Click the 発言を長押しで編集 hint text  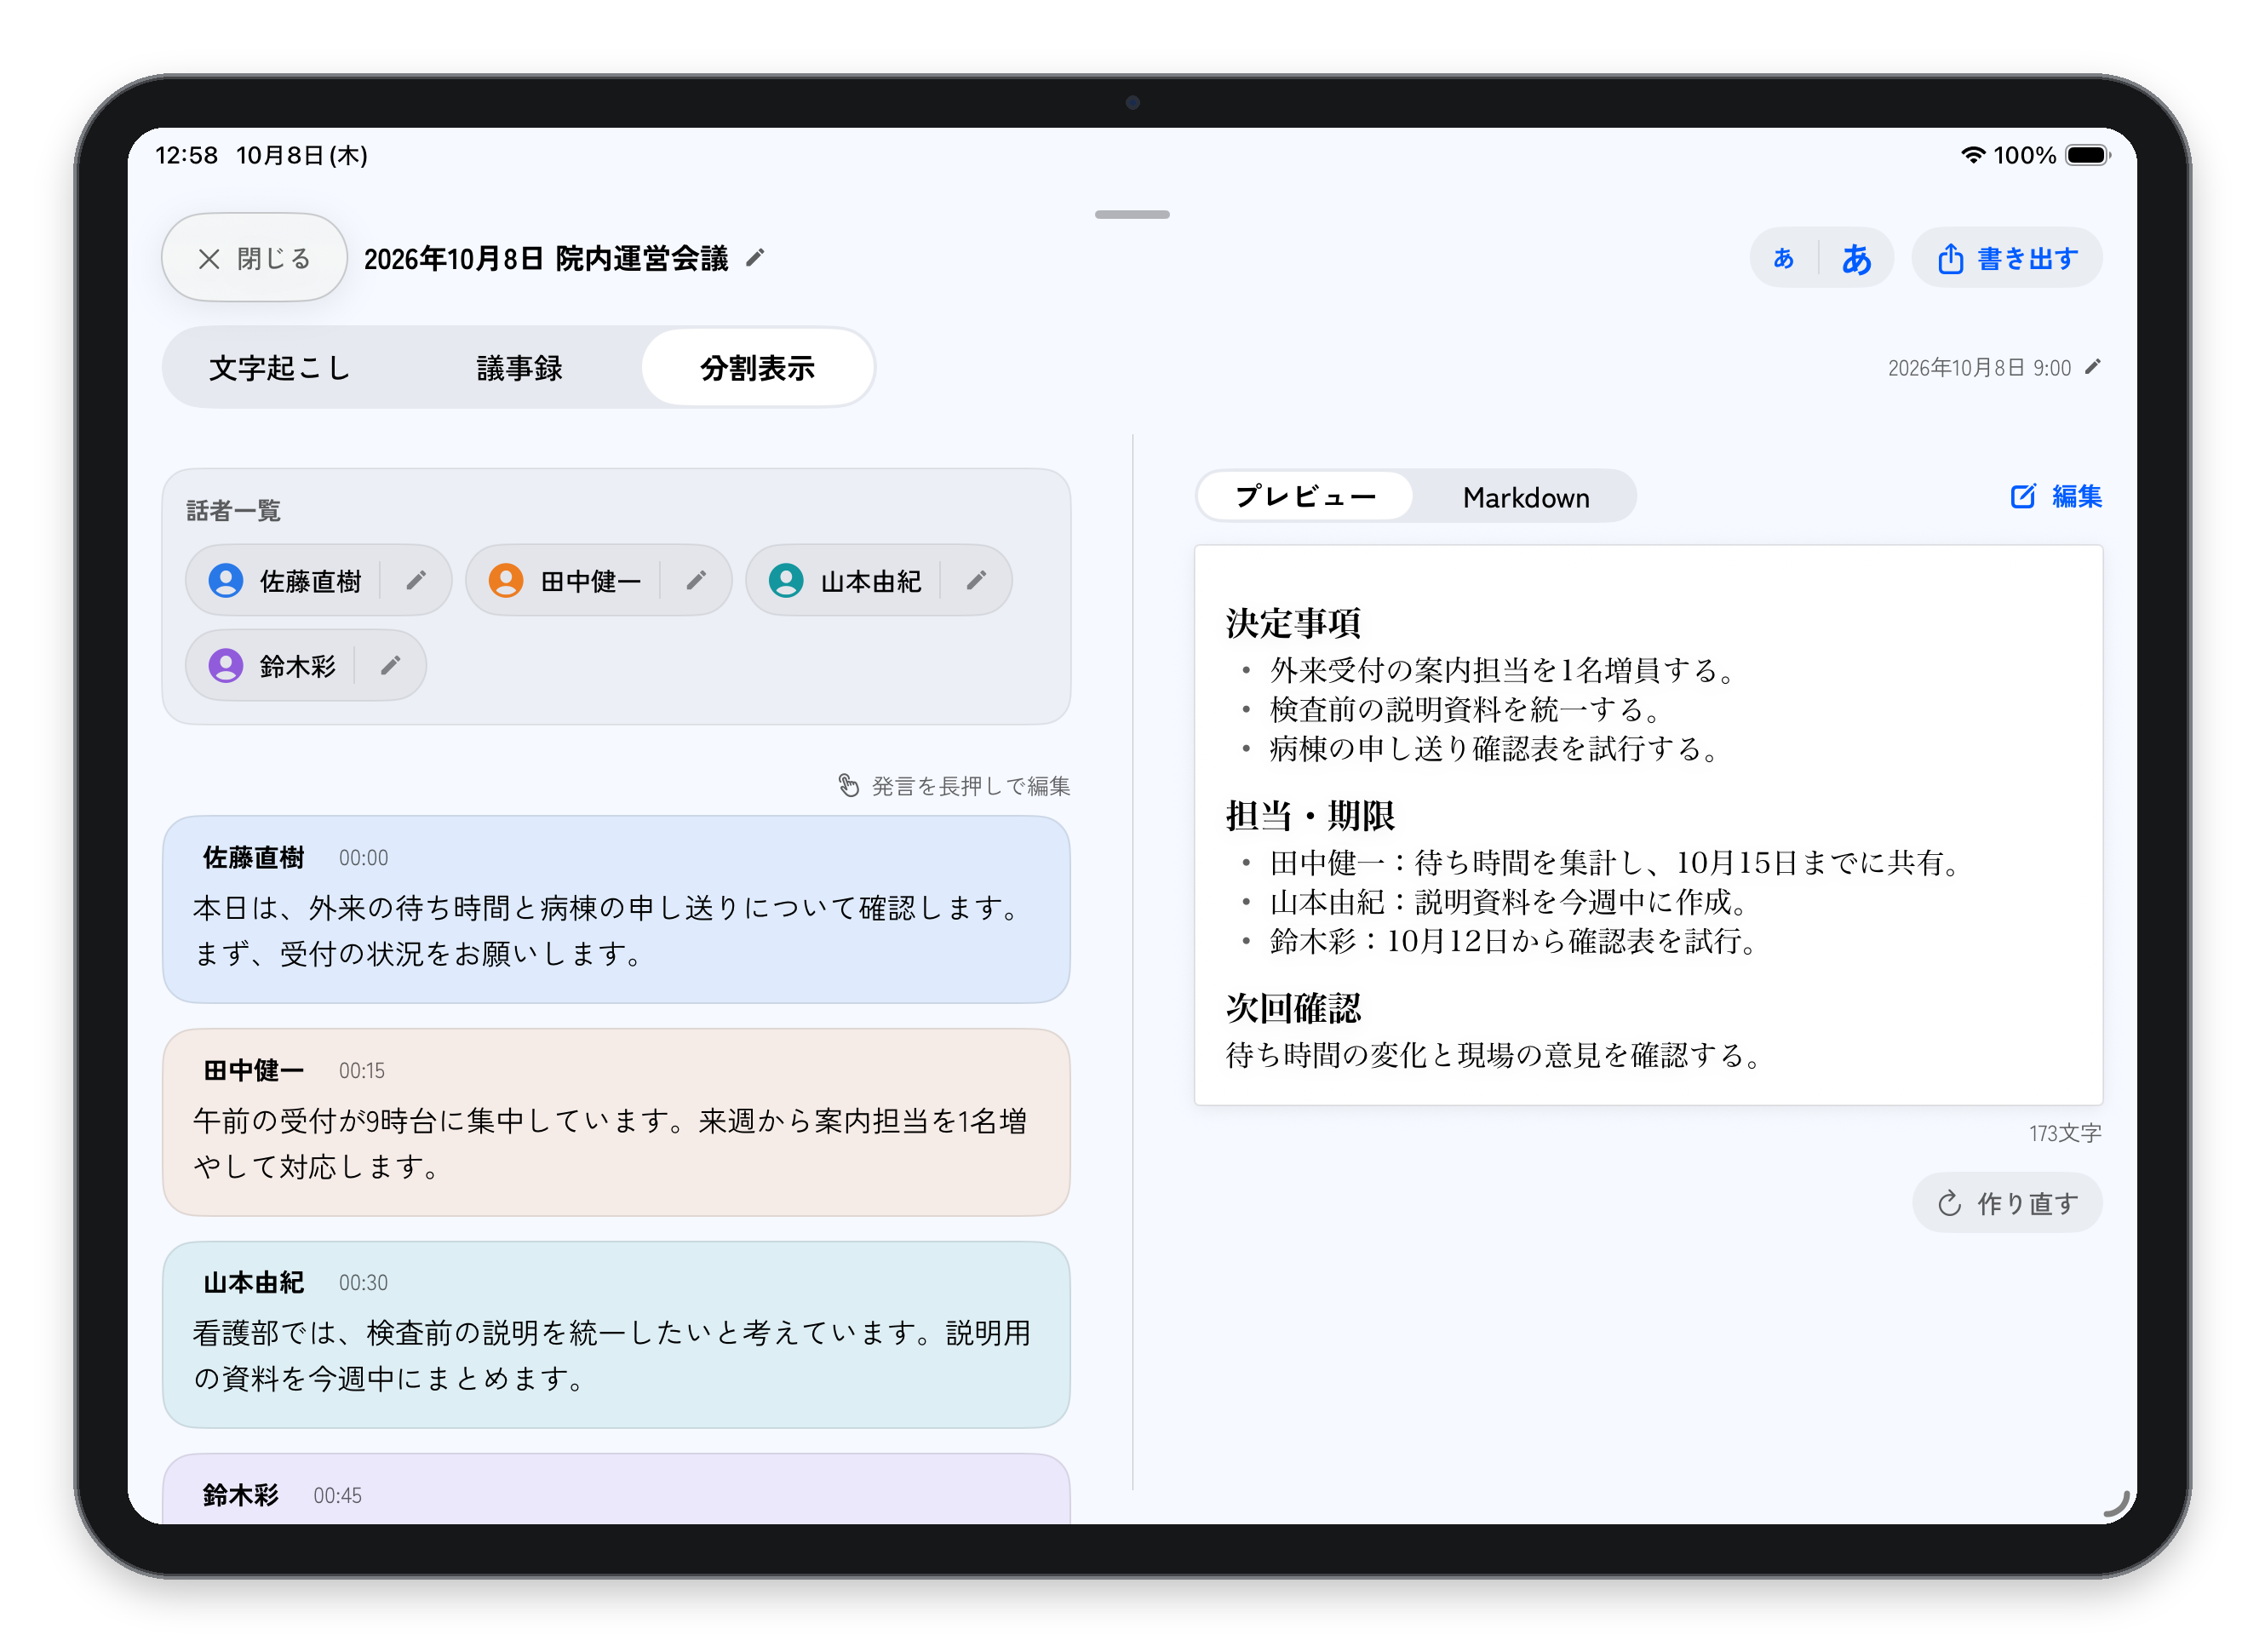coord(970,786)
